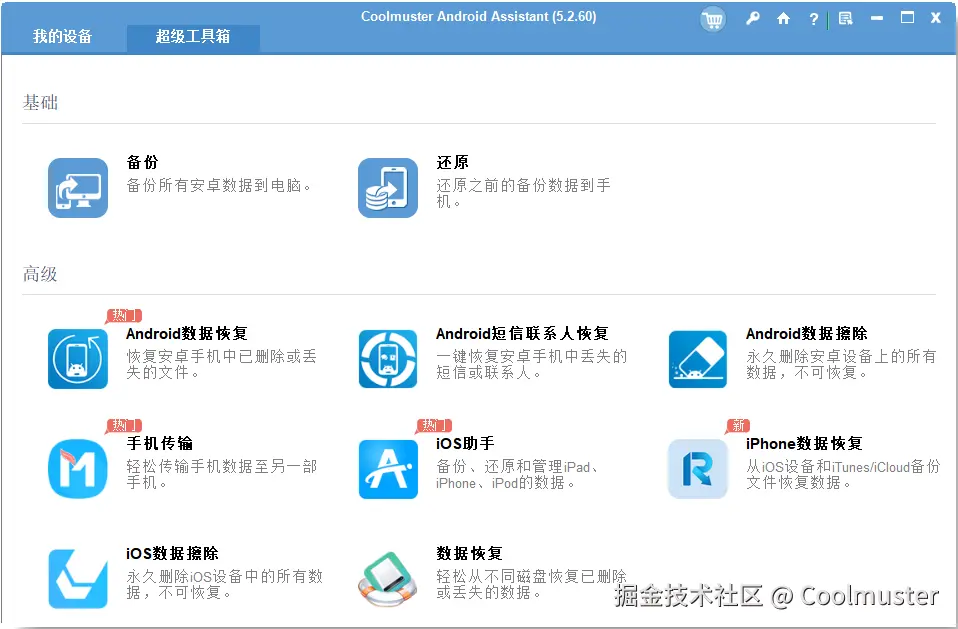Click 热门 badge on Android数据恢复
Viewport: 958px width, 629px height.
(124, 315)
